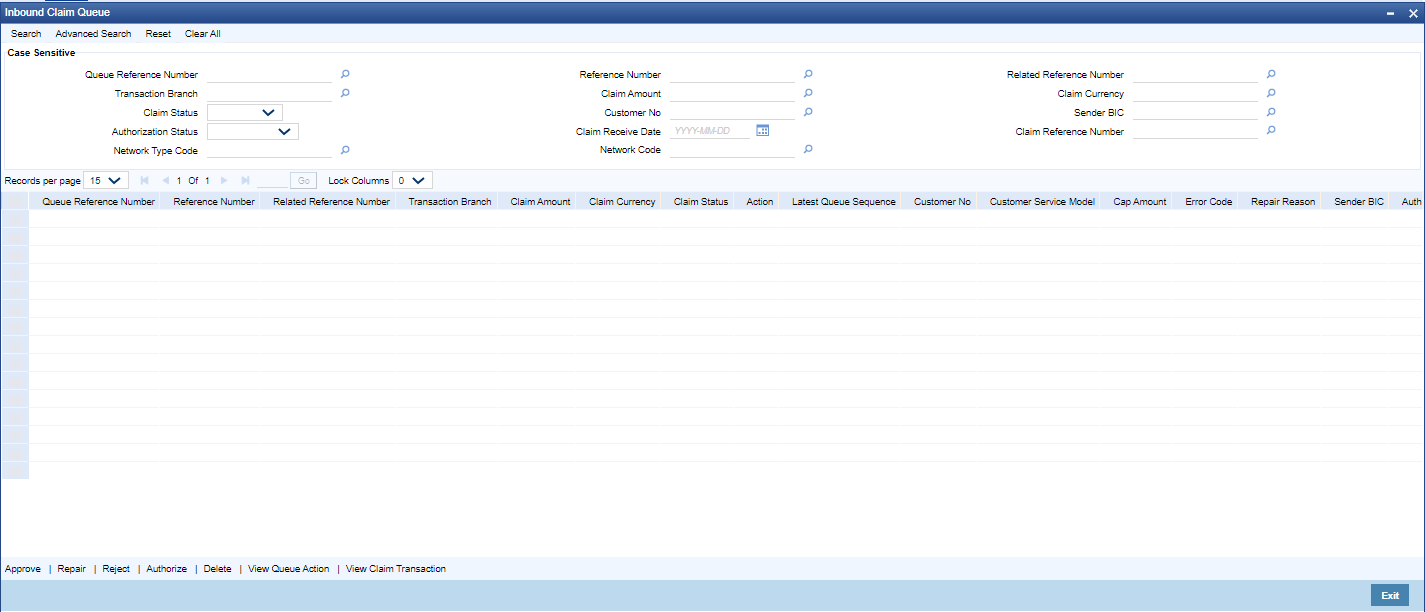Focus the page number input beside Go
This screenshot has width=1425, height=612.
(x=272, y=181)
